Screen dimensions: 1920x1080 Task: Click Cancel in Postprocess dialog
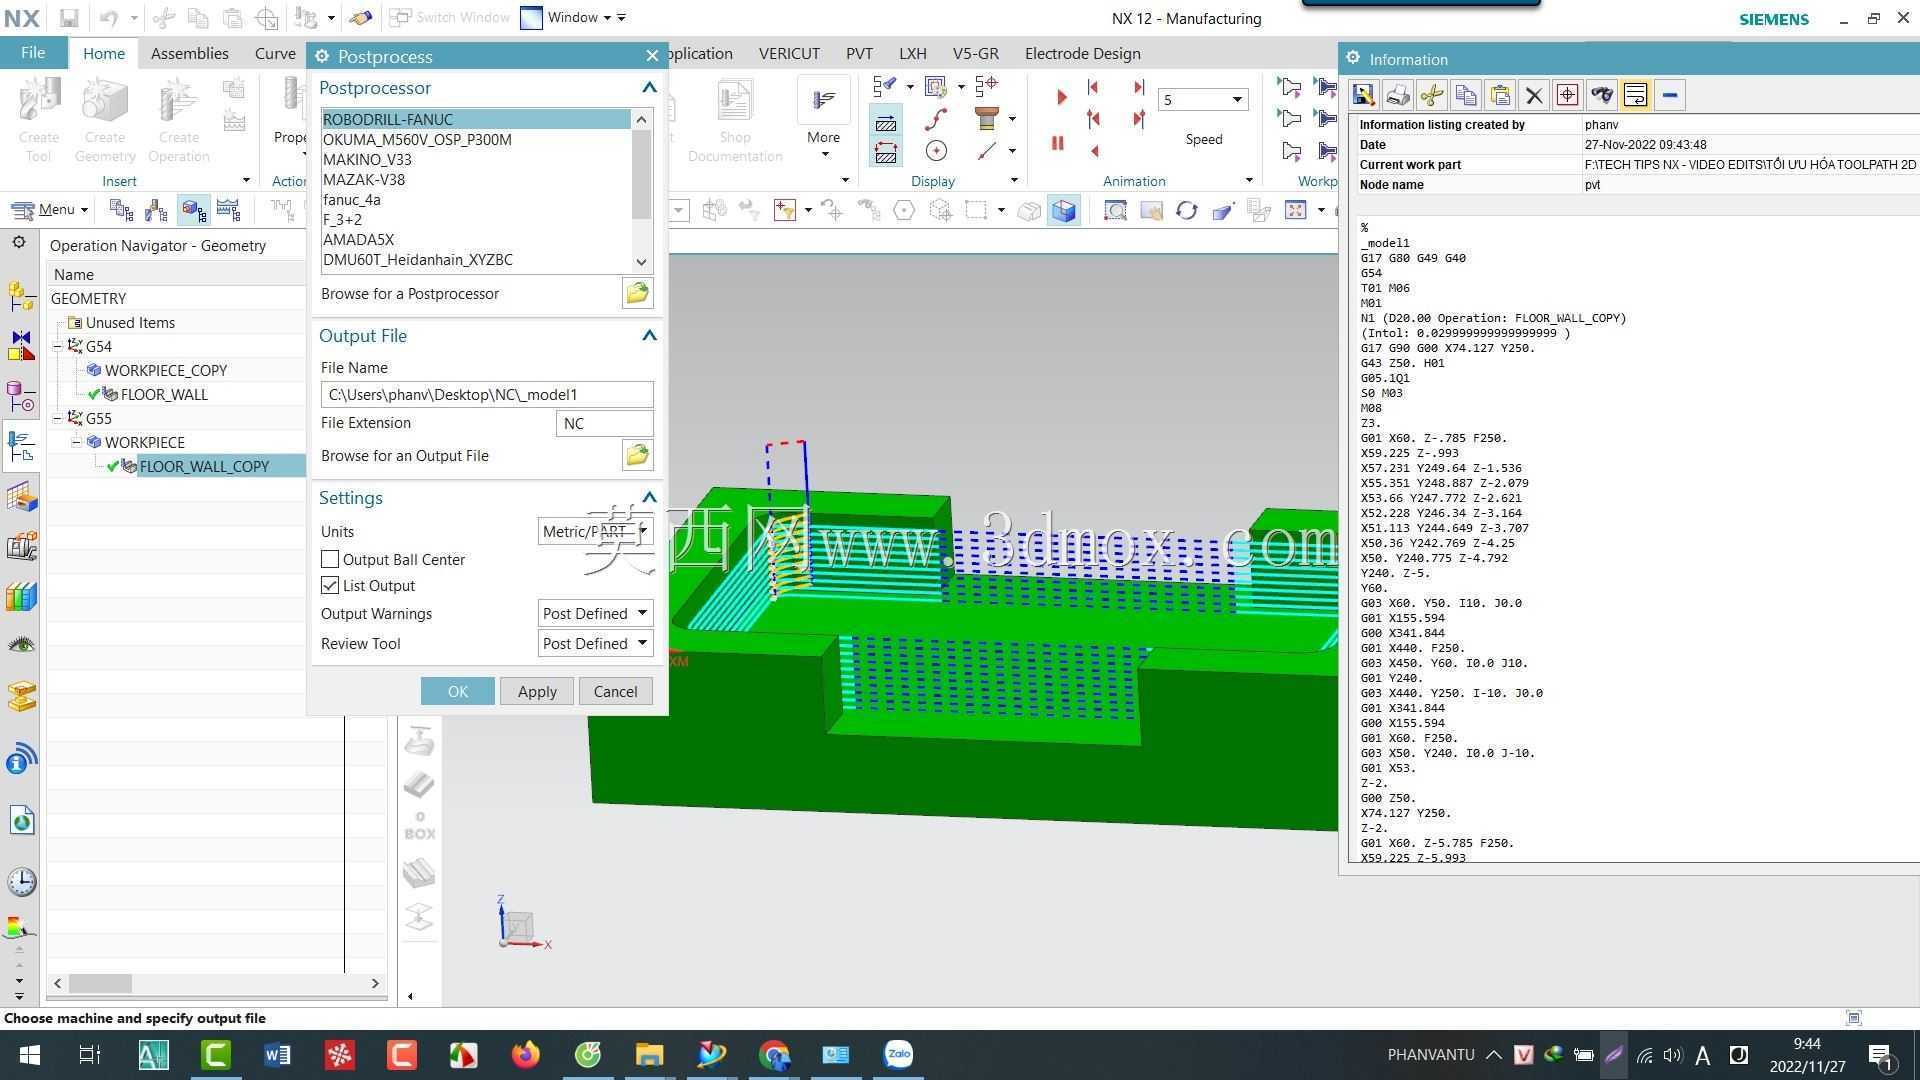tap(615, 691)
